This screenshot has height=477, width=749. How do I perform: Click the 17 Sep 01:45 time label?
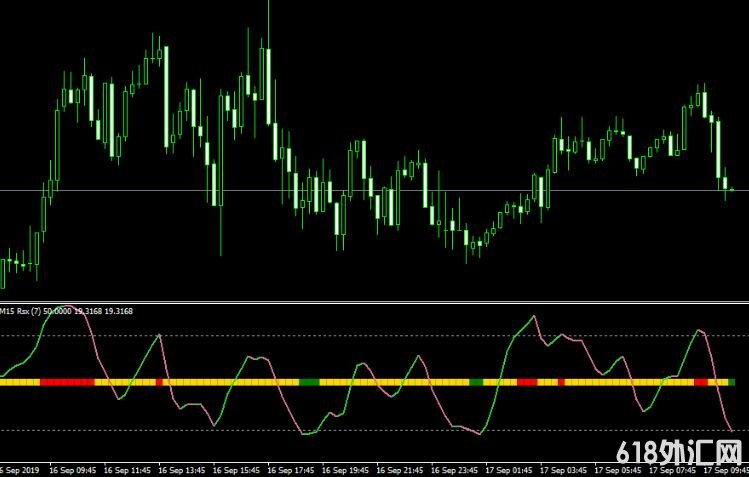508,469
